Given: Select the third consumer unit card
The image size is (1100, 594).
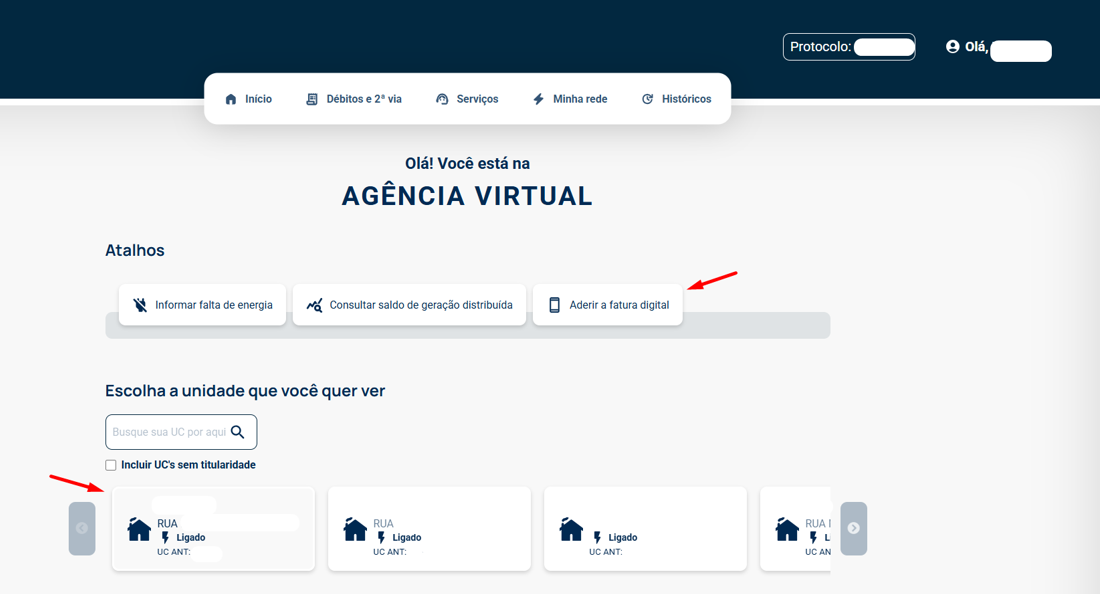Looking at the screenshot, I should coord(645,529).
